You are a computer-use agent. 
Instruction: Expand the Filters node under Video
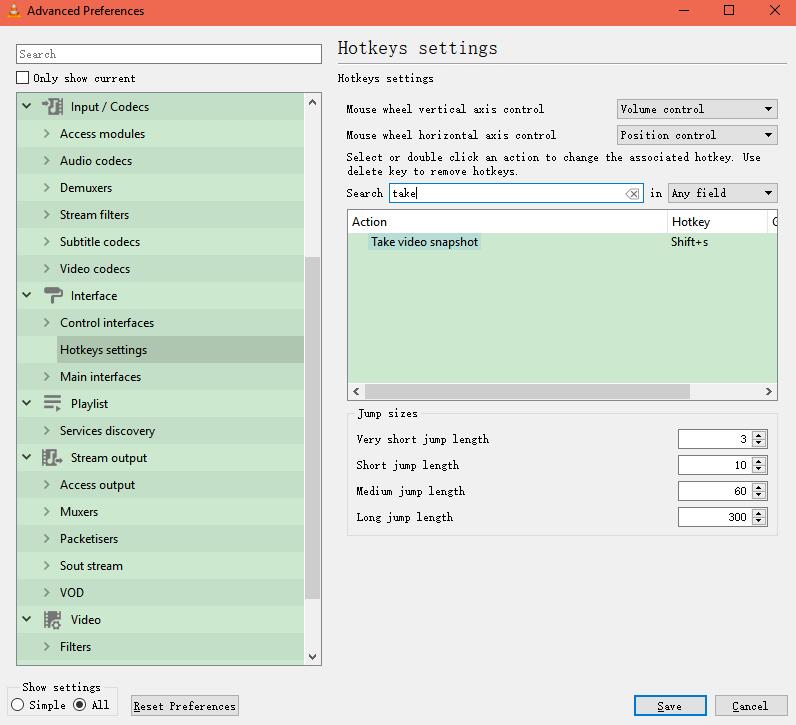point(47,646)
